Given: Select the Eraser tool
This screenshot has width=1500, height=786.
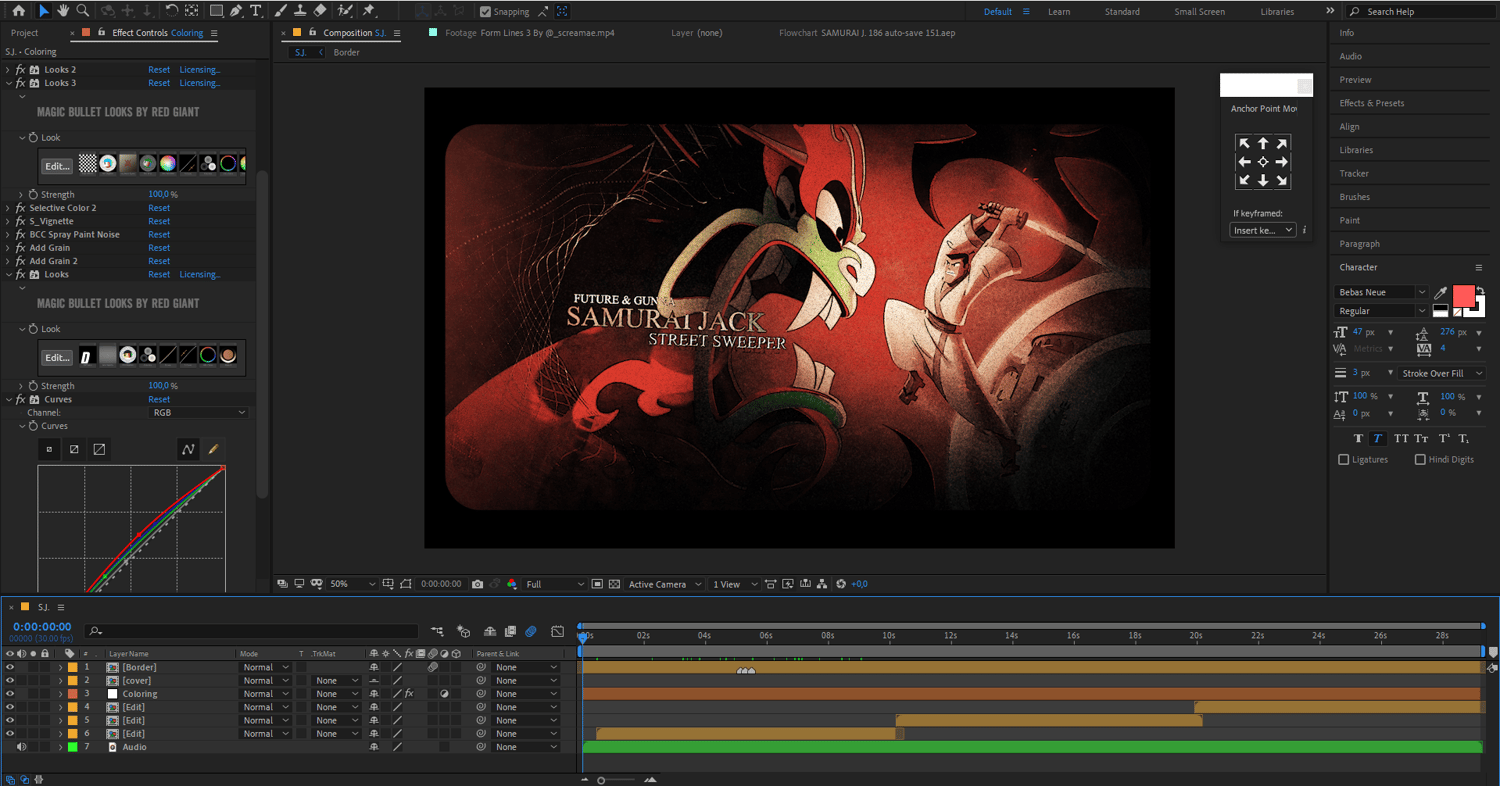Looking at the screenshot, I should pyautogui.click(x=320, y=11).
